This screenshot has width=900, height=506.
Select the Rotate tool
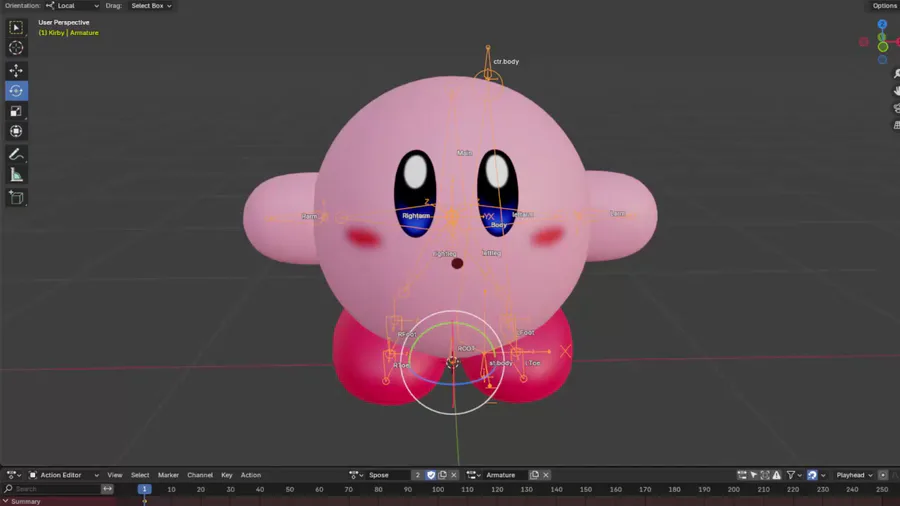coord(16,91)
